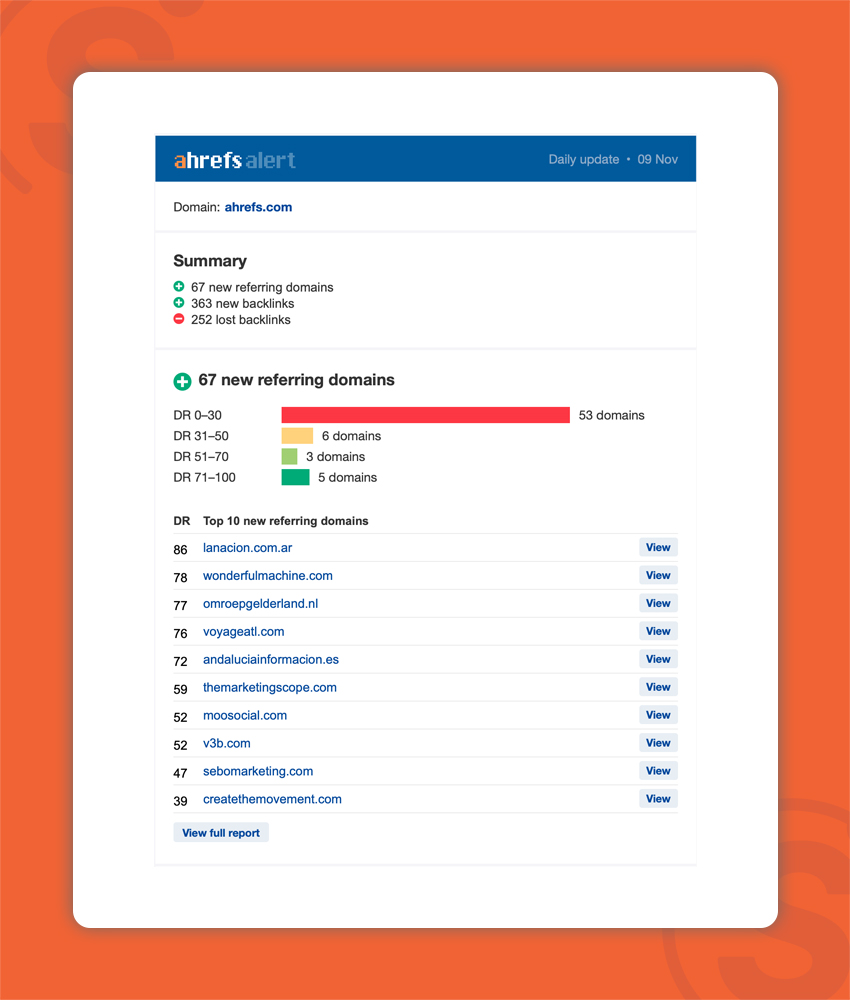
Task: Click View button for andaluciainformacion.es
Action: point(658,659)
